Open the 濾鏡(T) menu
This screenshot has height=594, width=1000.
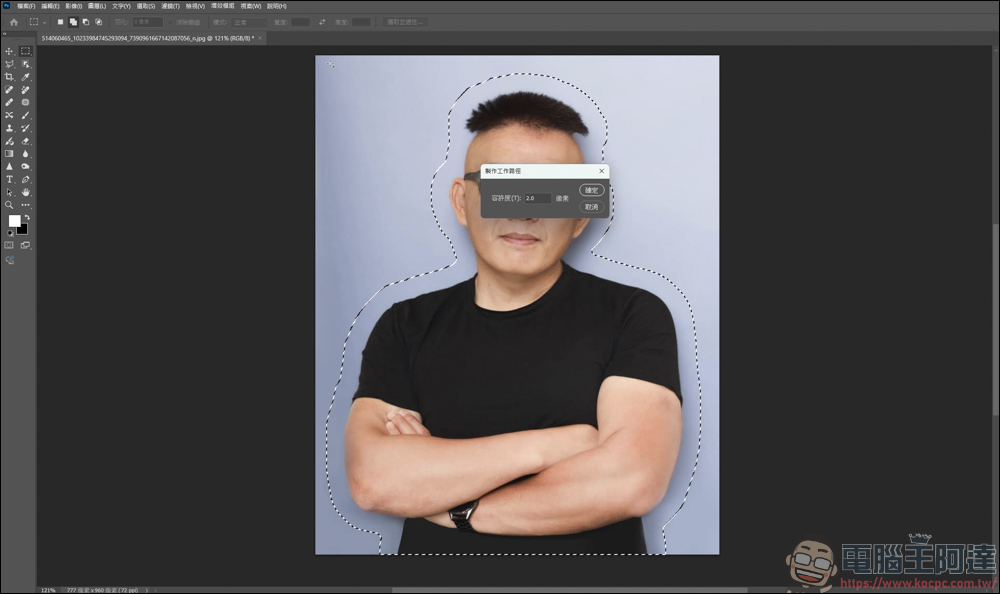[x=170, y=6]
